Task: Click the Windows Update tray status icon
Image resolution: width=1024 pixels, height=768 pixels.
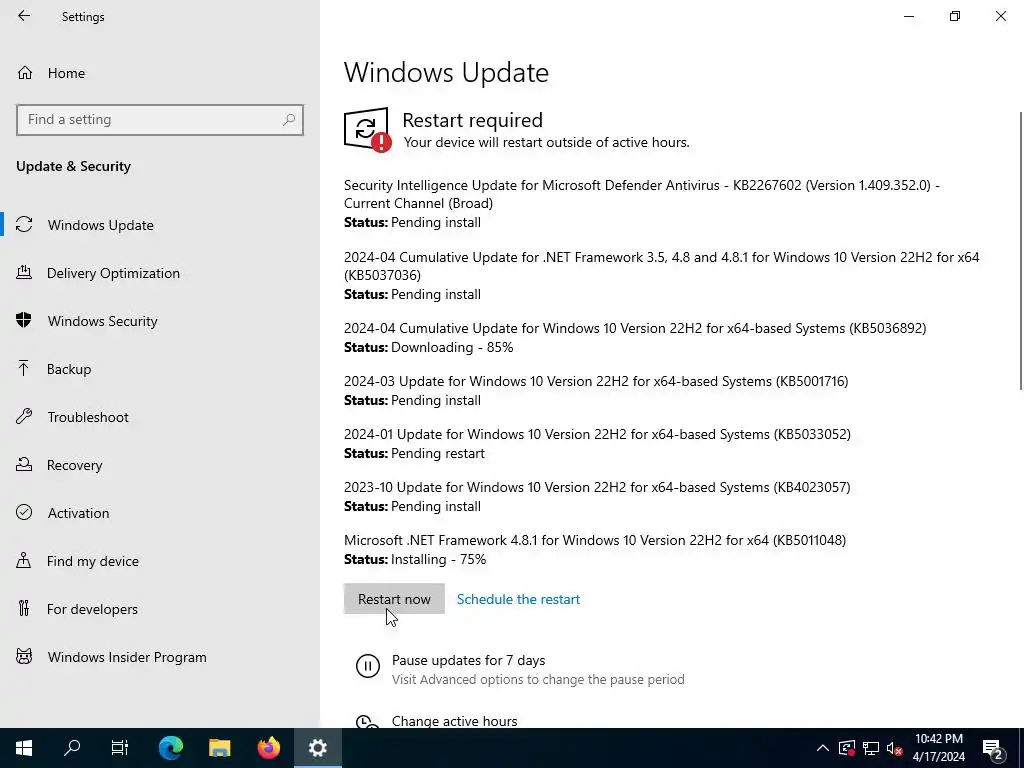Action: (847, 748)
